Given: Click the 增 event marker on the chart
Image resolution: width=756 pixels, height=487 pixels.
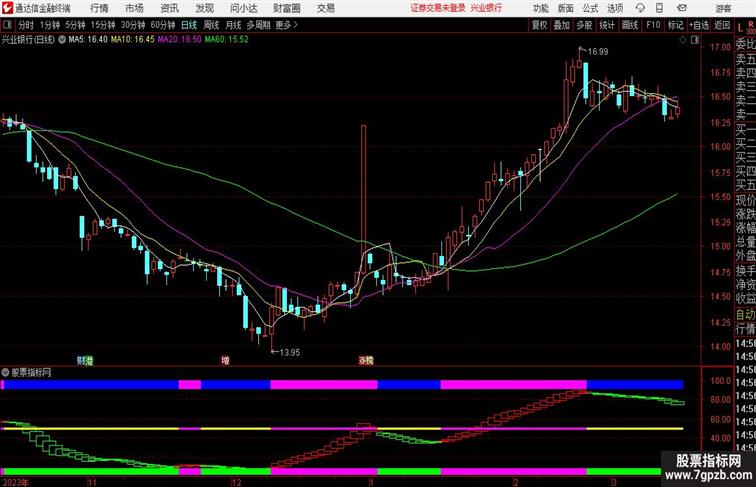Looking at the screenshot, I should click(225, 360).
